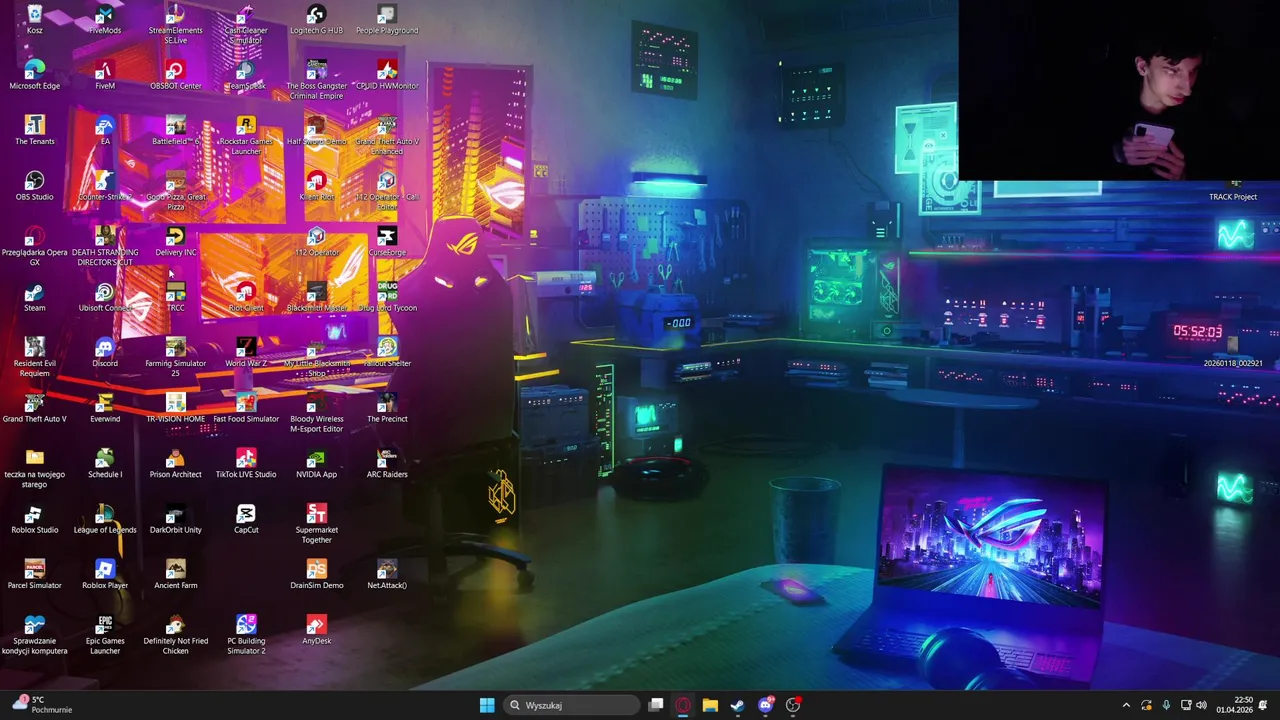Screen dimensions: 1280x720
Task: Click the Discord desktop shortcut
Action: point(105,352)
